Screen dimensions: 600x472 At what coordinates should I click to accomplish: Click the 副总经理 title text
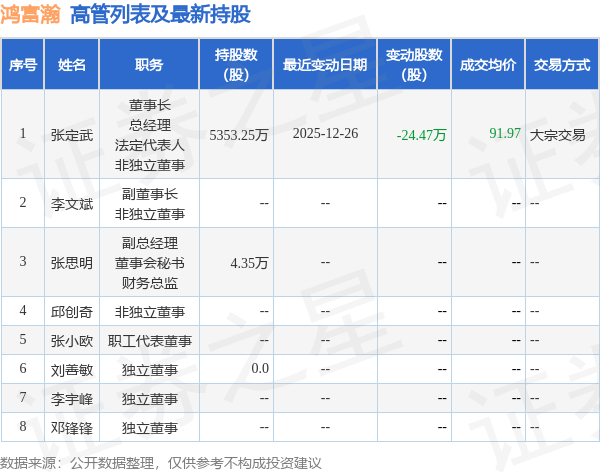(150, 243)
